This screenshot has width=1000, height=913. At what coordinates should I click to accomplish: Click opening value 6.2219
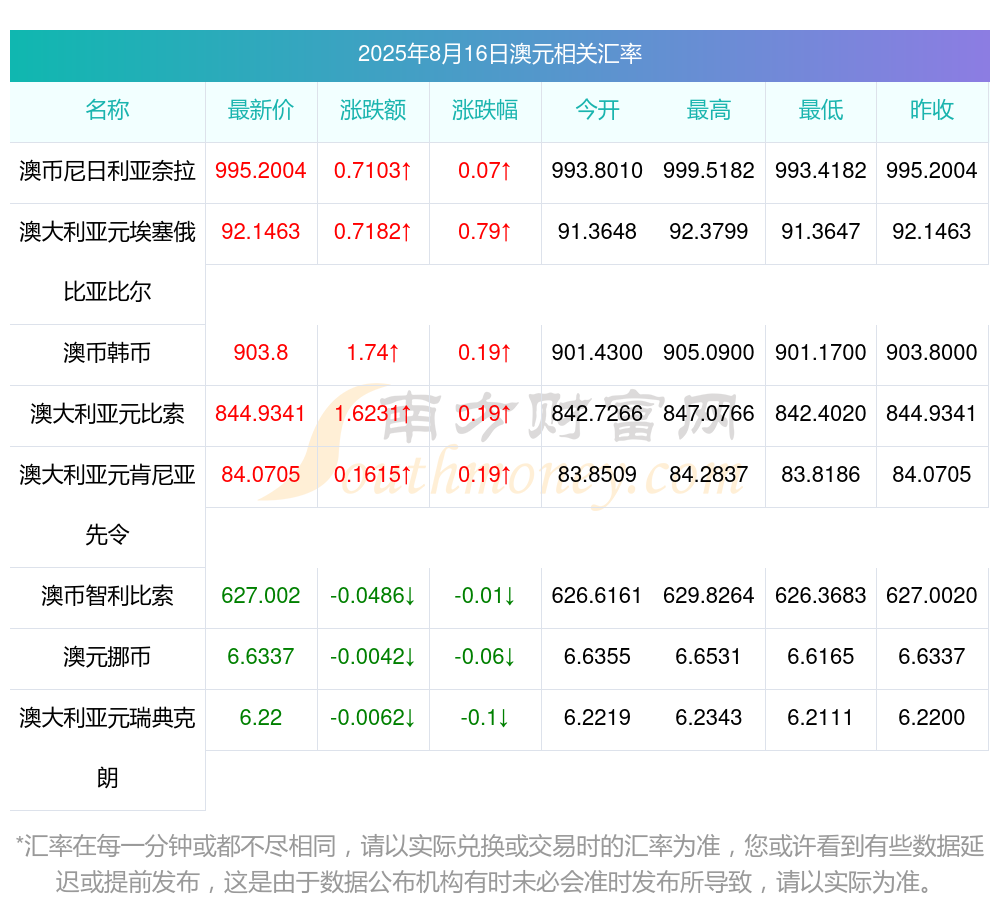[597, 718]
